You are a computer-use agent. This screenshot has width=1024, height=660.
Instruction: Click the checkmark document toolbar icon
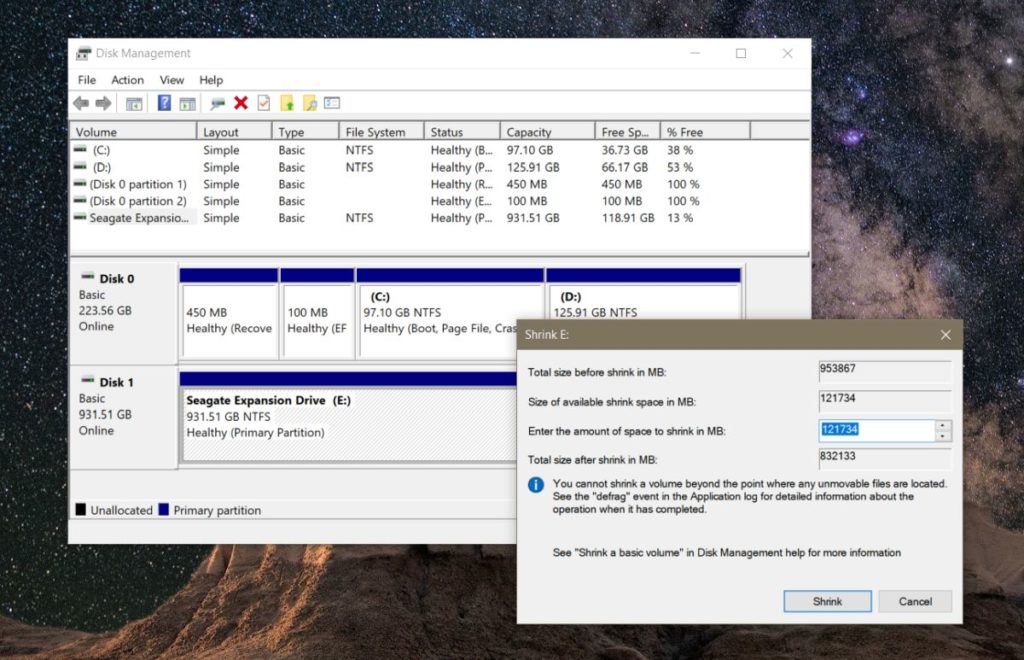tap(264, 103)
